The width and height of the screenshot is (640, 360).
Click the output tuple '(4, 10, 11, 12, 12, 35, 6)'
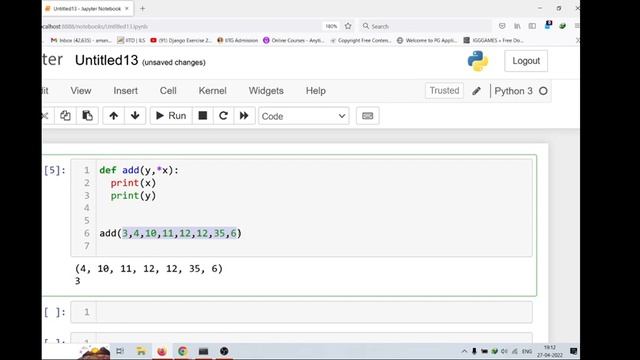[149, 269]
